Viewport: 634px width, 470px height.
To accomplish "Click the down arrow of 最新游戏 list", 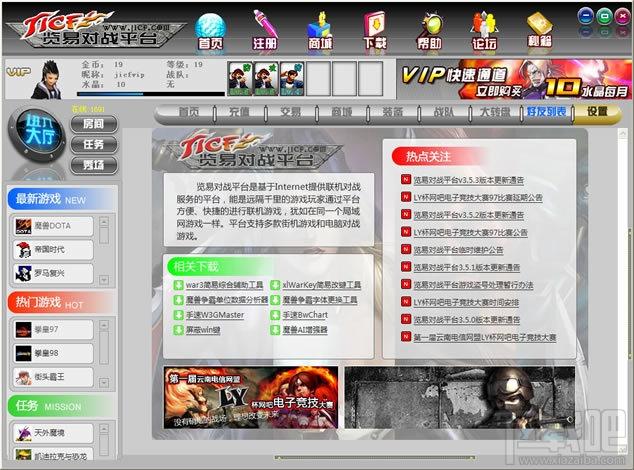I will point(104,279).
